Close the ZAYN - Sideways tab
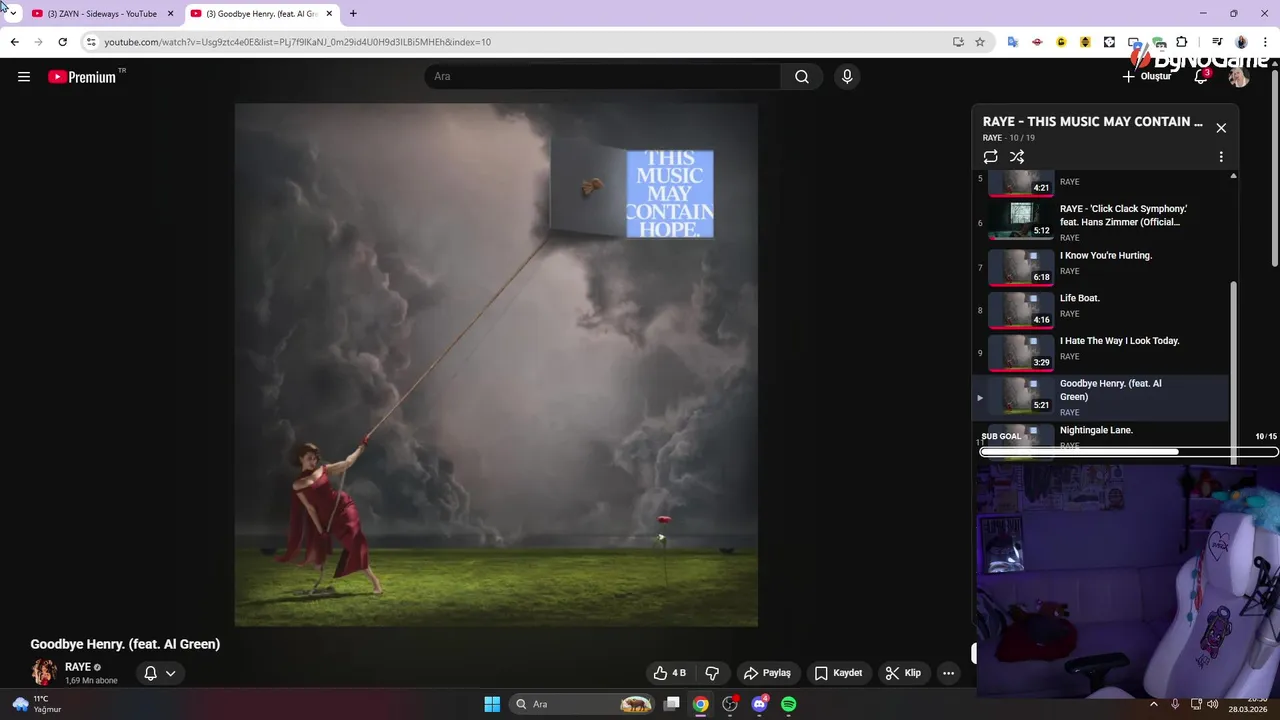1280x720 pixels. point(170,14)
